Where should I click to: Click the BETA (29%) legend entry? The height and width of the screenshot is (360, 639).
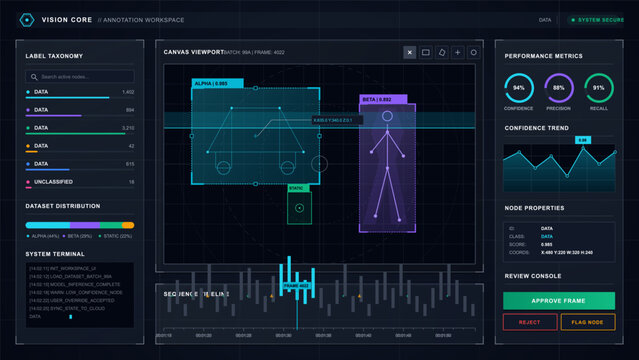(77, 236)
